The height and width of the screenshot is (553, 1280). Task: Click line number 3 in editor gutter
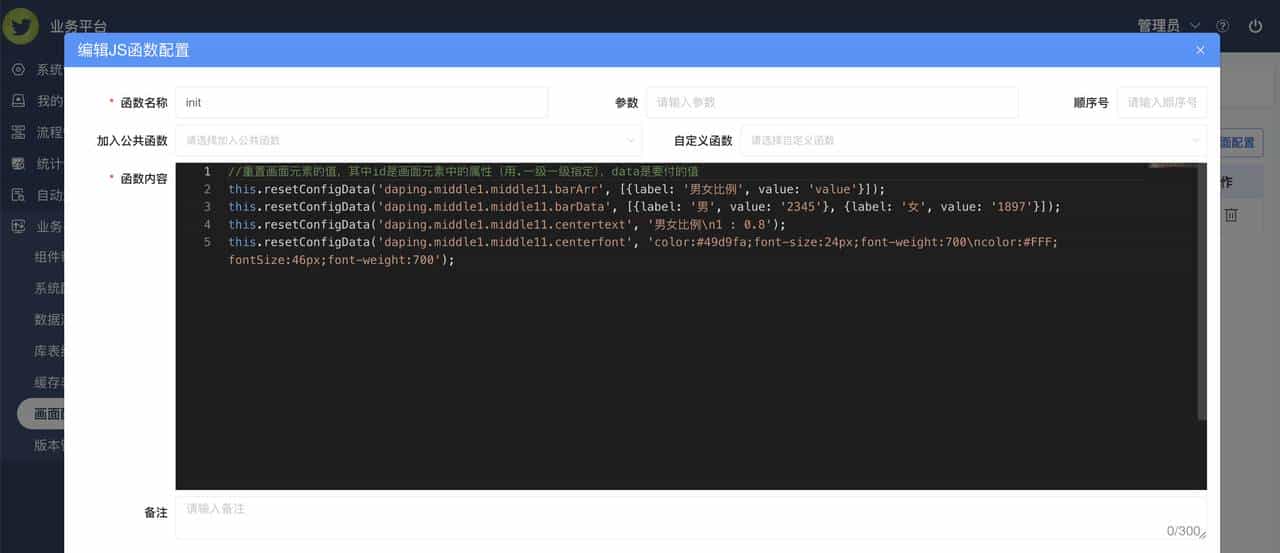[x=207, y=207]
